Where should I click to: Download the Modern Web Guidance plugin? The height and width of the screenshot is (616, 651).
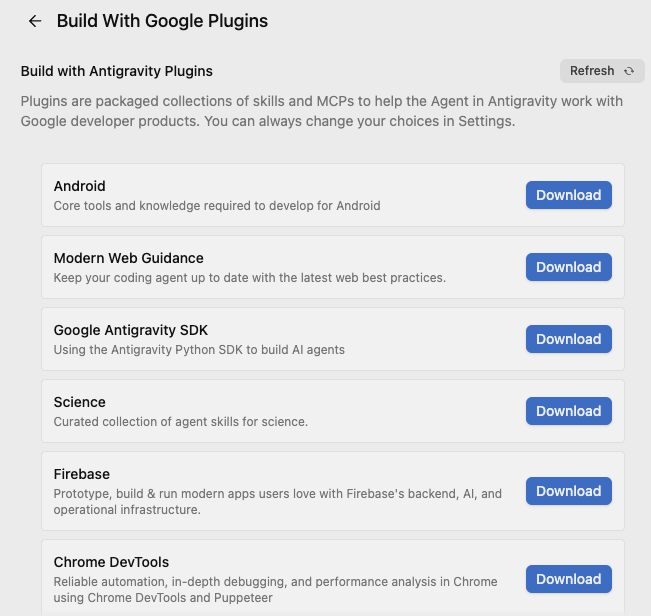569,267
